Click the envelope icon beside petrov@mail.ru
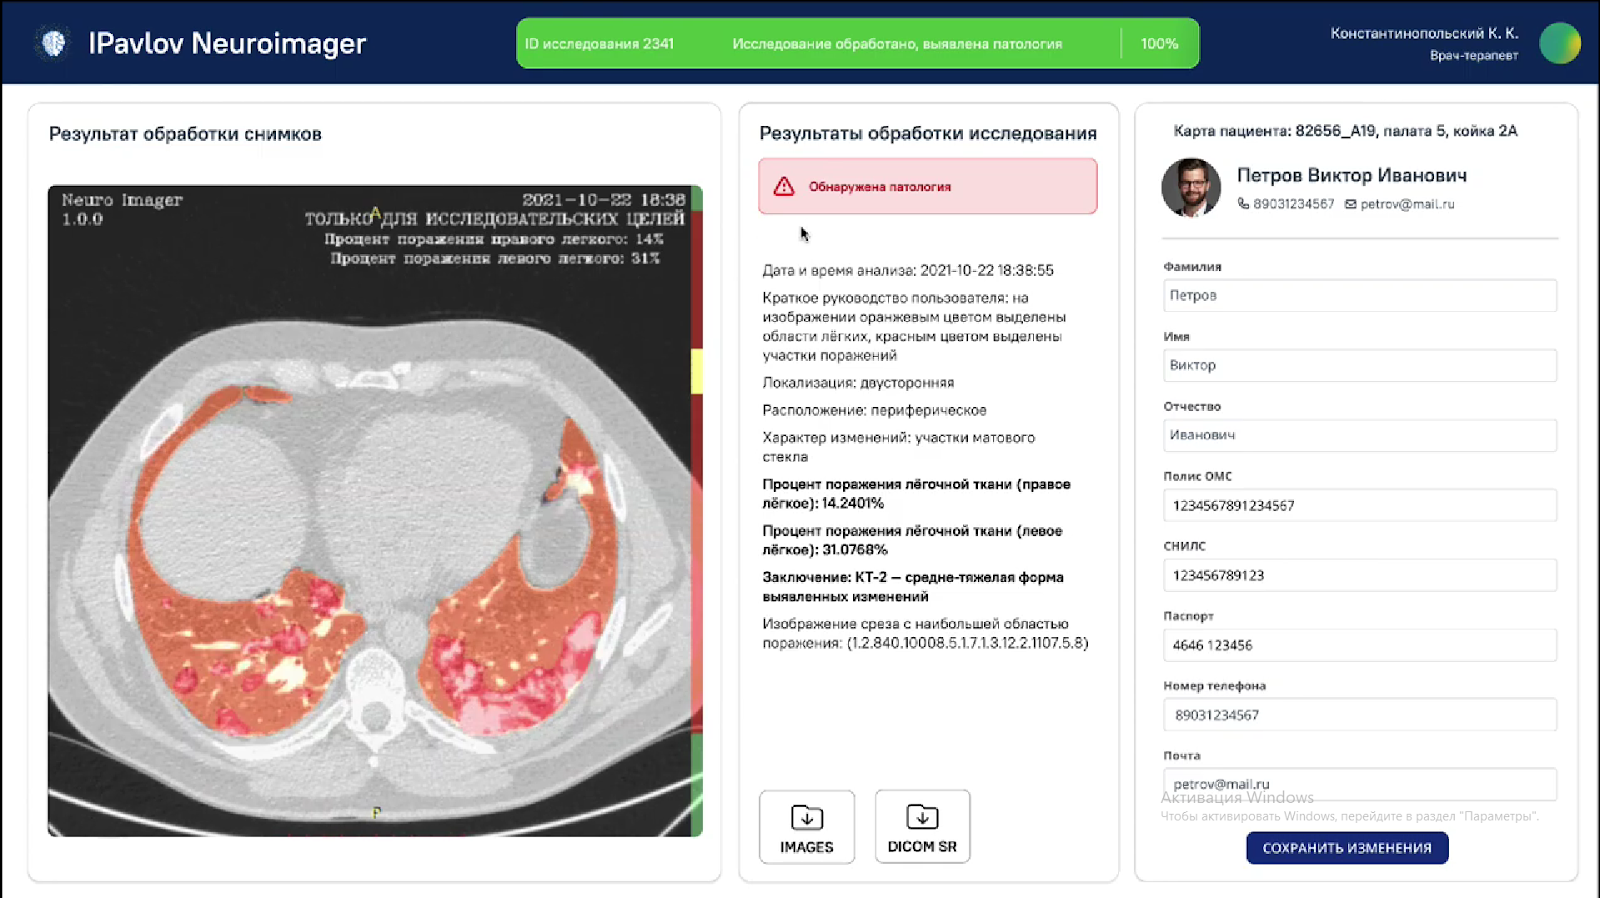The height and width of the screenshot is (898, 1600). click(1350, 204)
